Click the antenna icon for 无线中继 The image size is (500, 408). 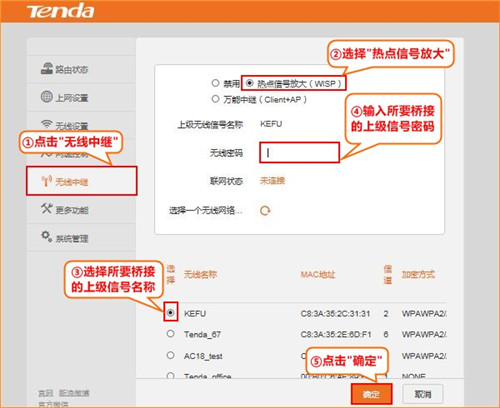click(x=47, y=181)
